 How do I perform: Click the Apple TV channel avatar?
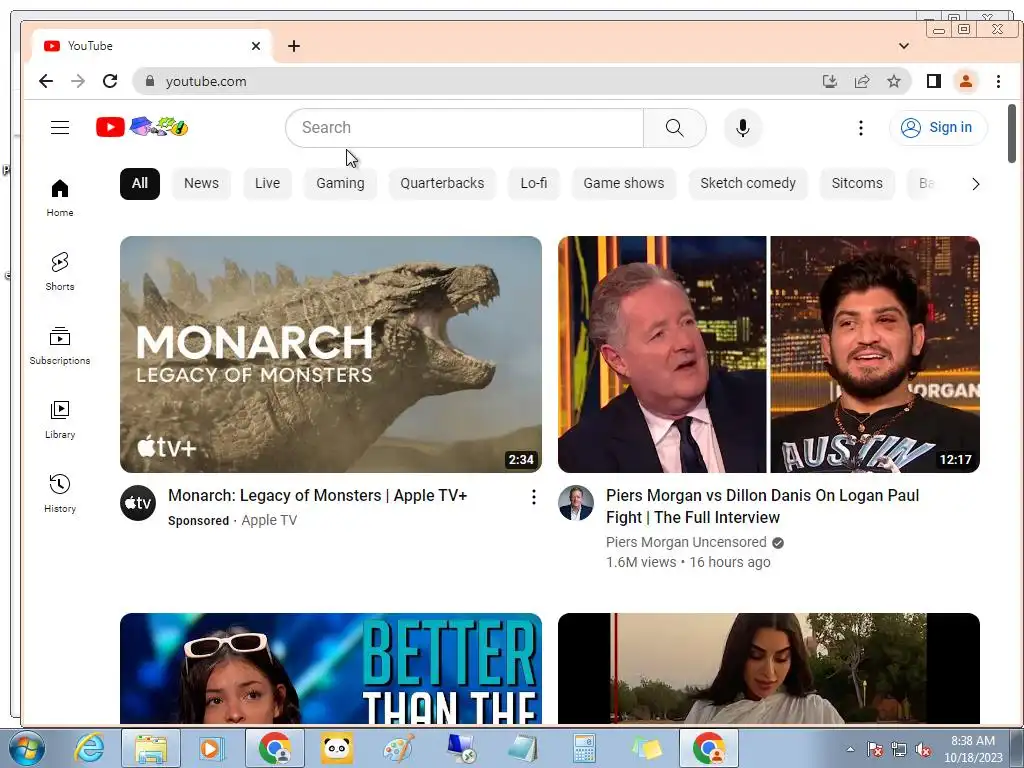(x=138, y=503)
